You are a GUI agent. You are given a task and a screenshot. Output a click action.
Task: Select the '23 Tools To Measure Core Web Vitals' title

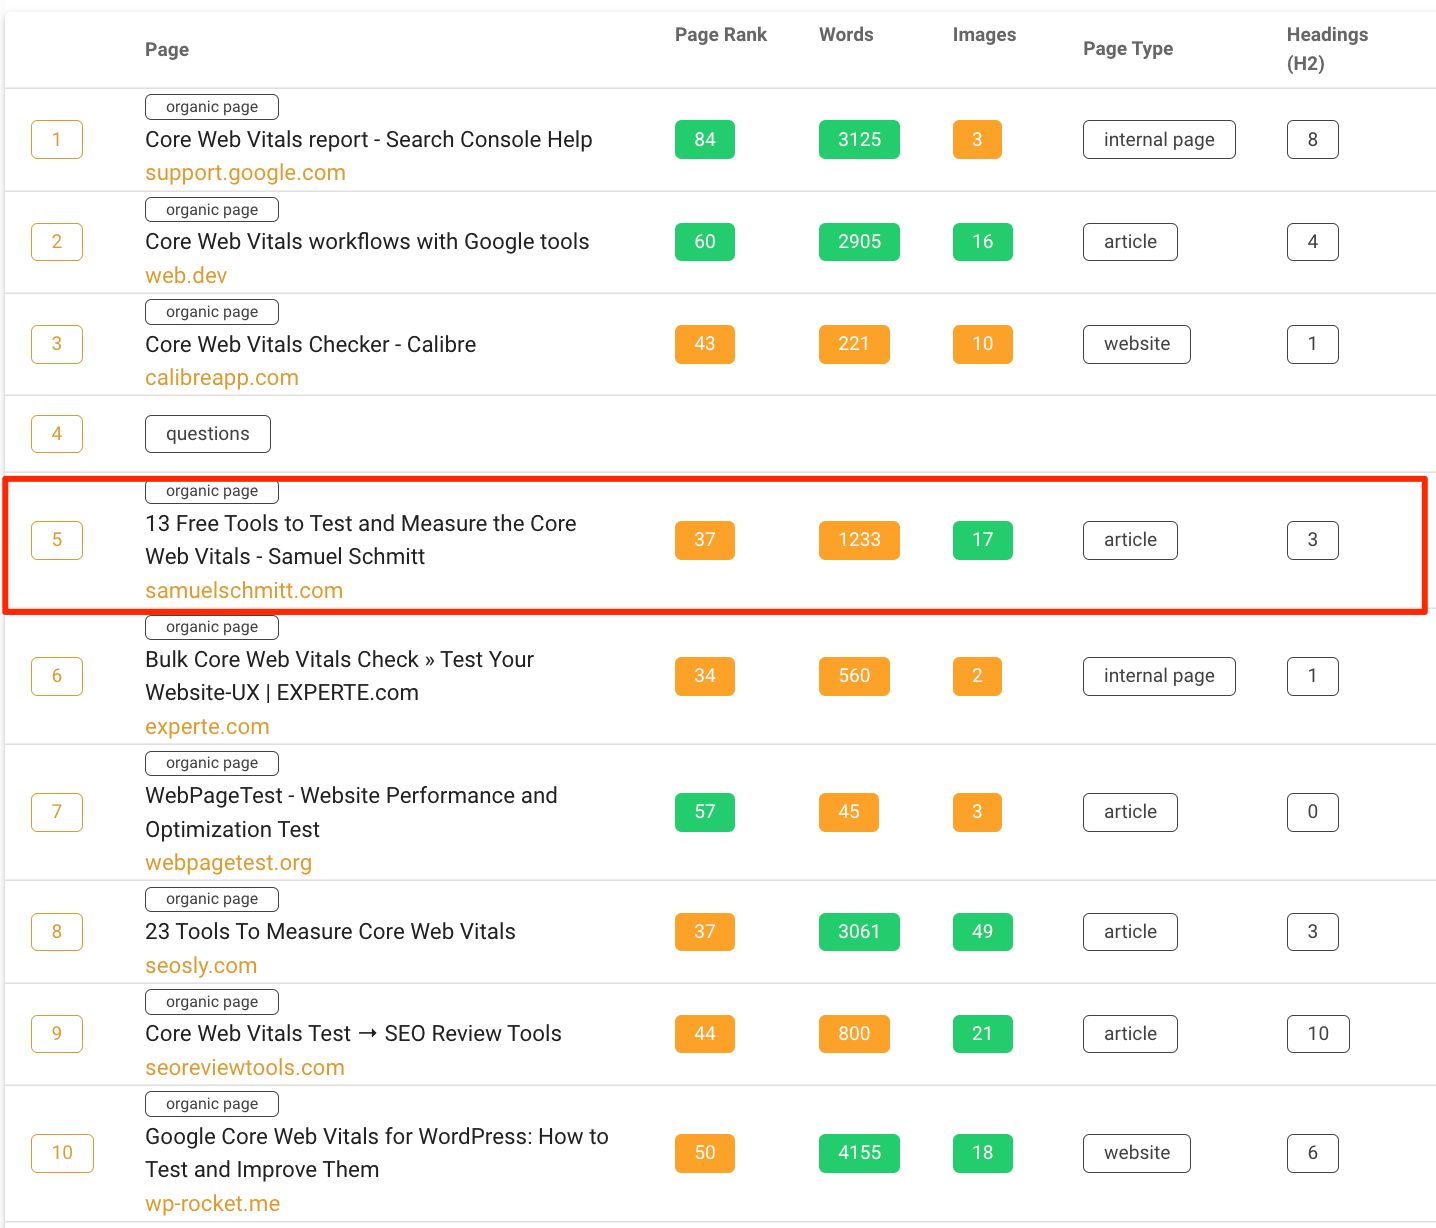[330, 932]
